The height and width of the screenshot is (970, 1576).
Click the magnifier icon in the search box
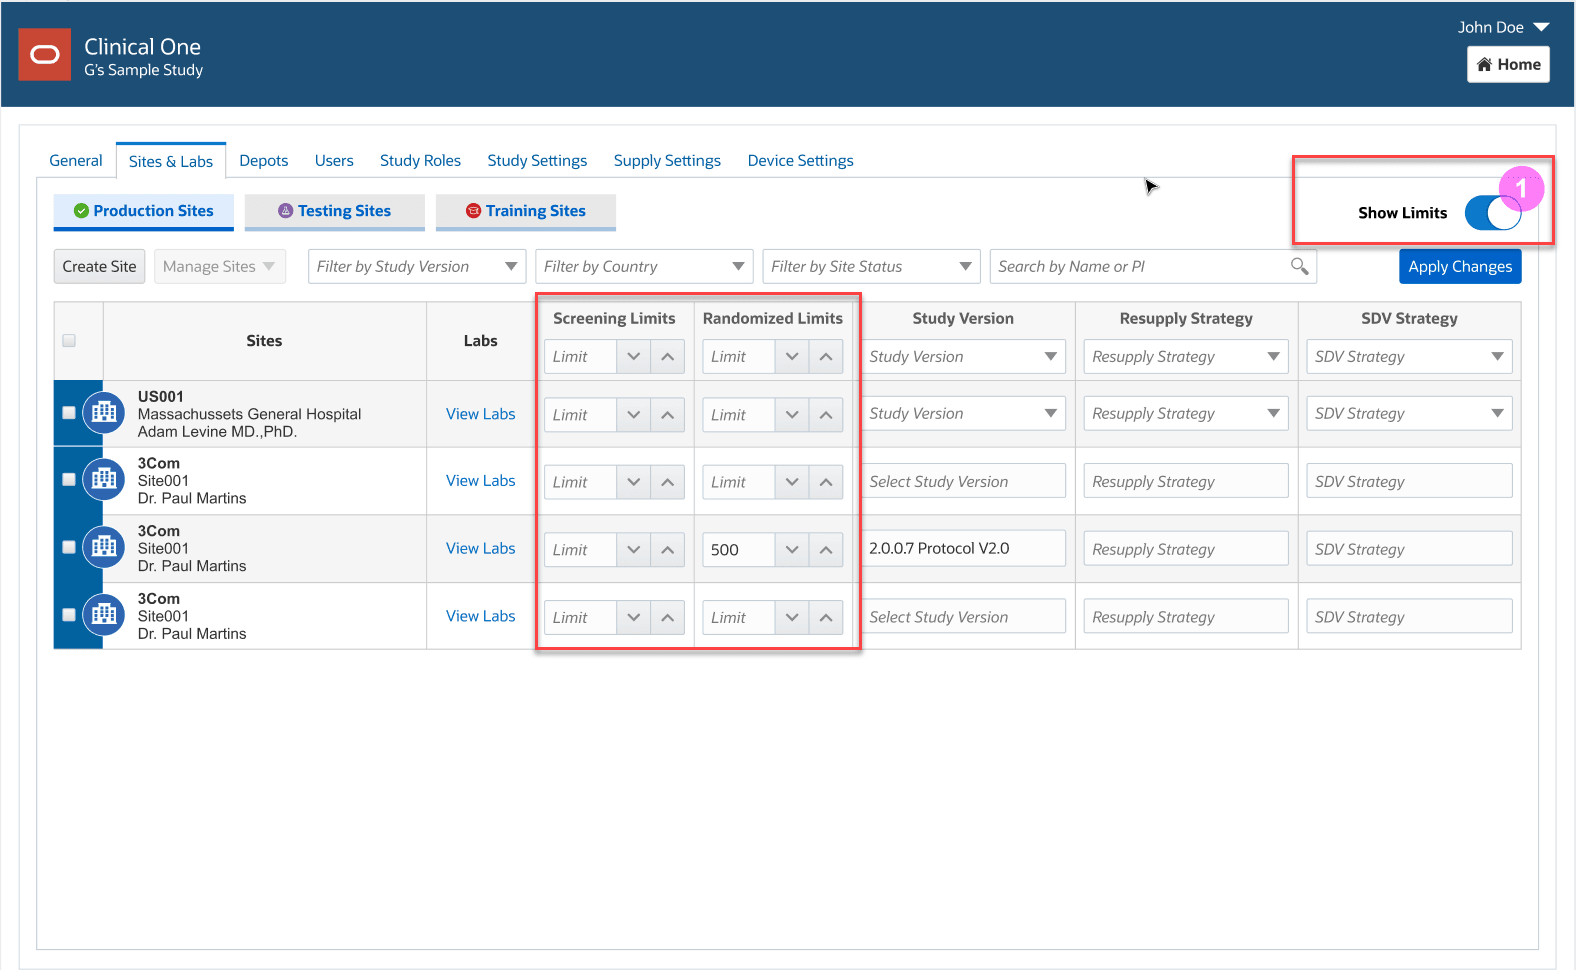click(1299, 266)
